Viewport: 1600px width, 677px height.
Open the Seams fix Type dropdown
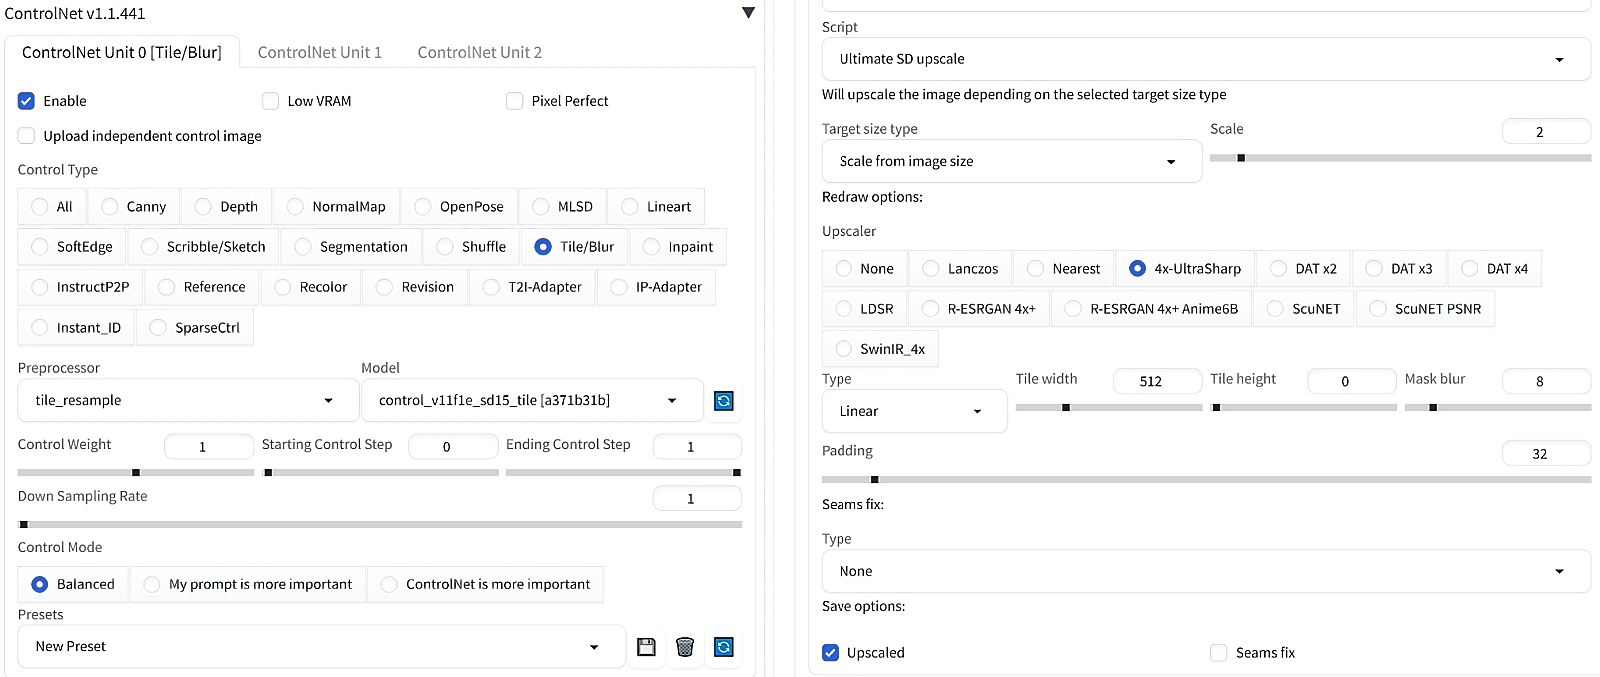1205,571
